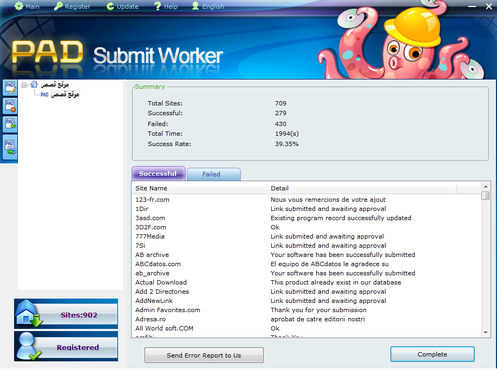Image resolution: width=497 pixels, height=370 pixels.
Task: Select the Add 2 Directories row
Action: [x=307, y=292]
